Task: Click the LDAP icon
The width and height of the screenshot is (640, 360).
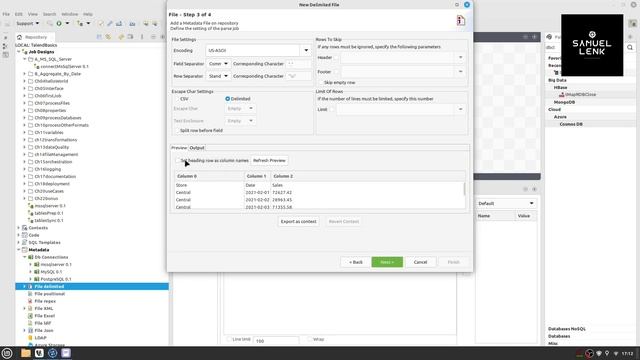Action: [30, 338]
